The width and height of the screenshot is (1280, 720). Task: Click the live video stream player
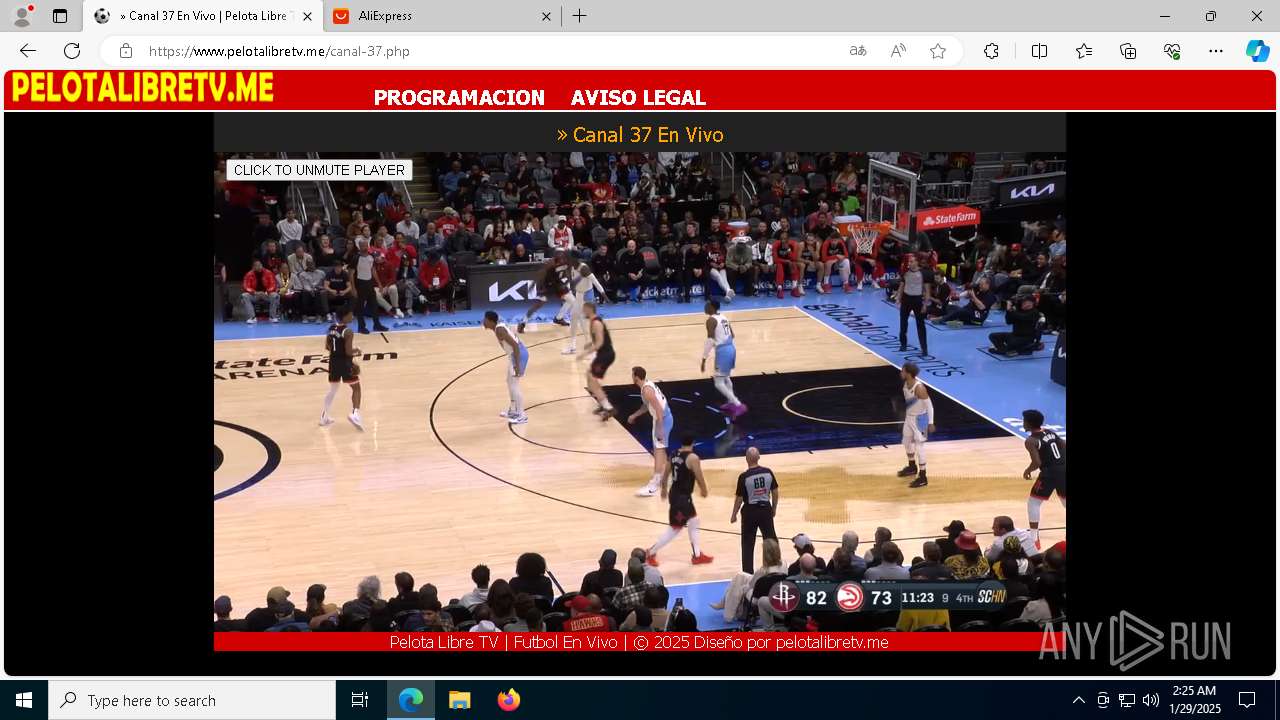[x=640, y=392]
